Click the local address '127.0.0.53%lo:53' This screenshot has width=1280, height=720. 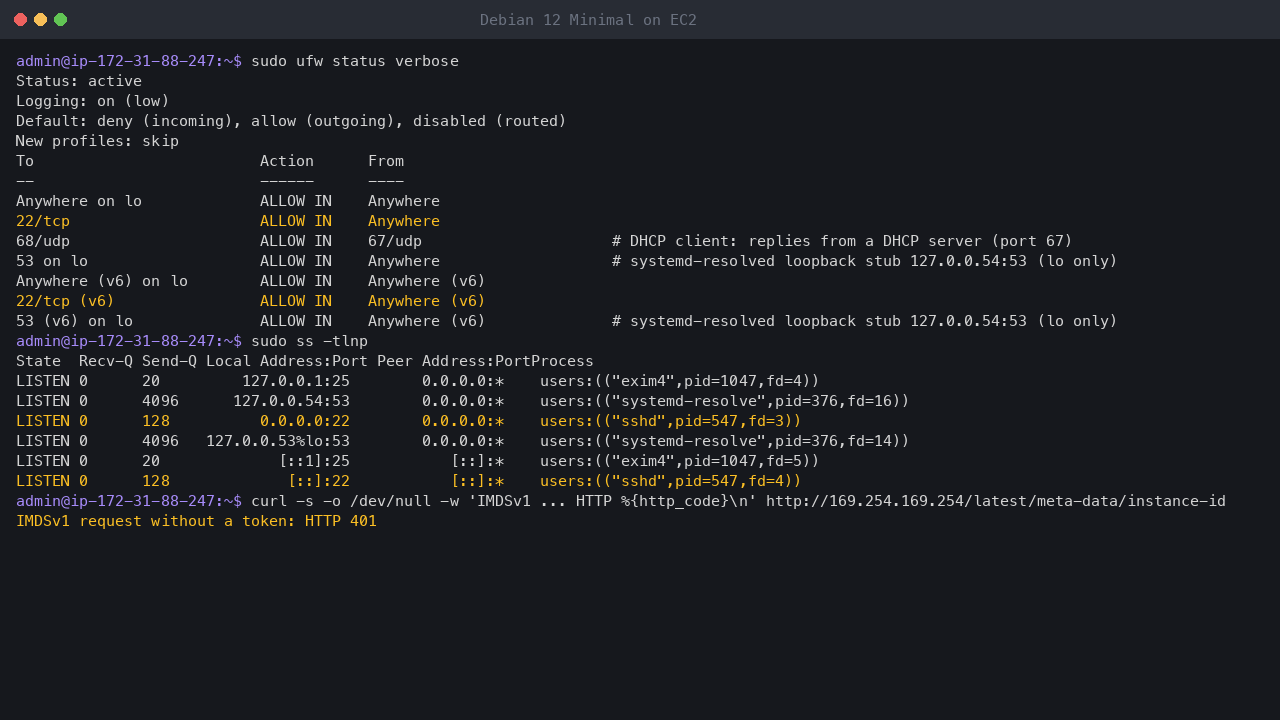278,441
